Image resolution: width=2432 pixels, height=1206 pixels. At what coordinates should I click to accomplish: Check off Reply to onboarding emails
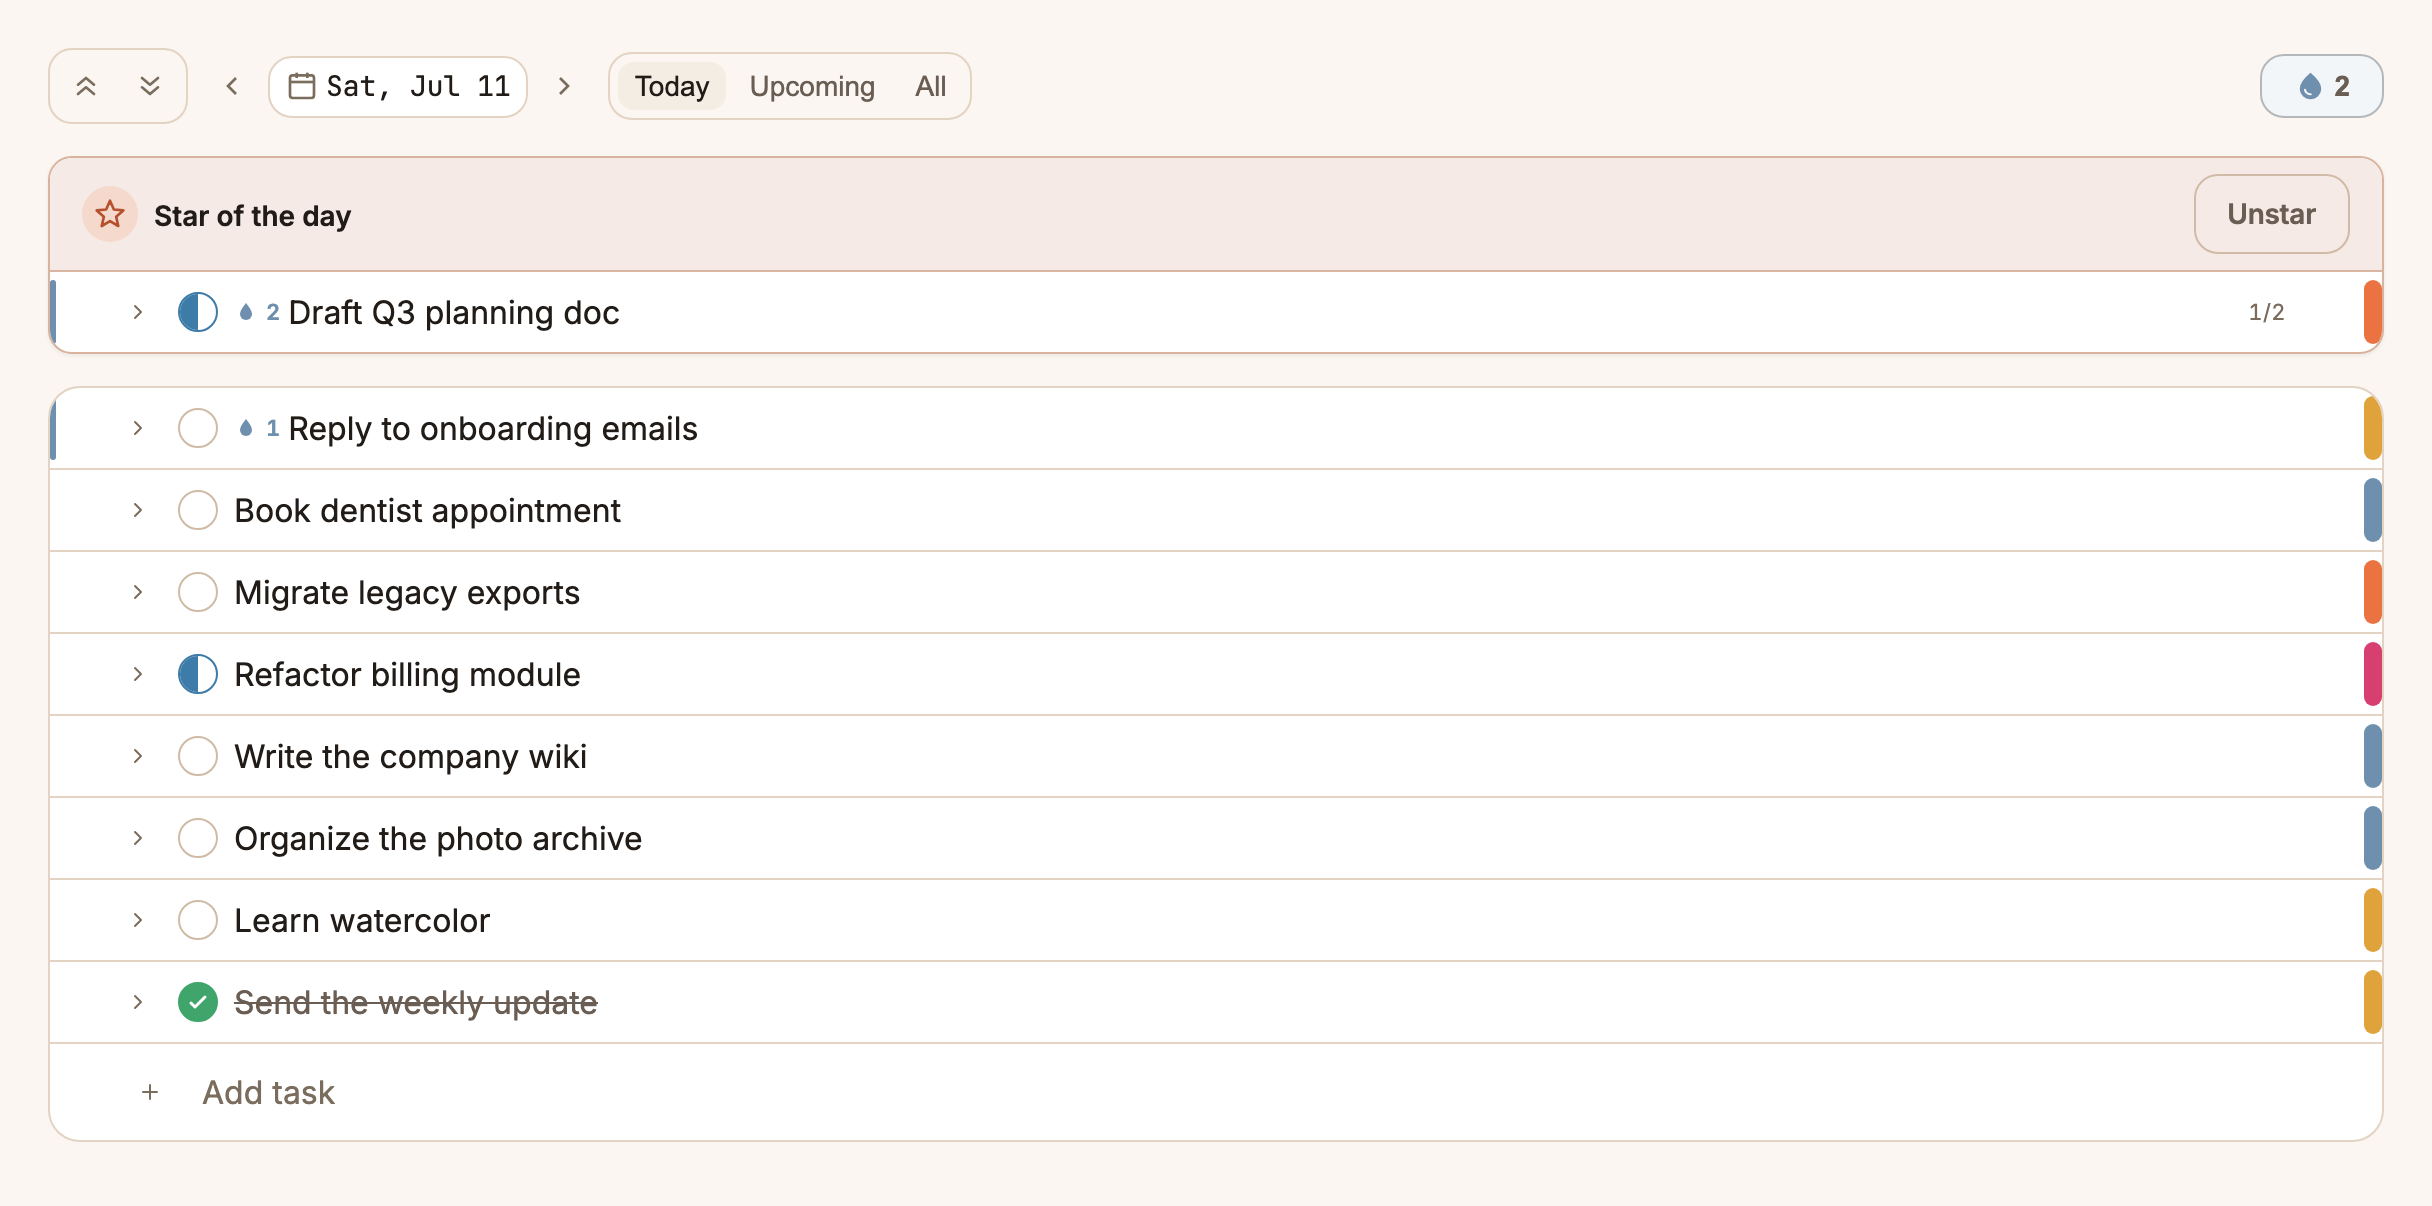(x=198, y=428)
